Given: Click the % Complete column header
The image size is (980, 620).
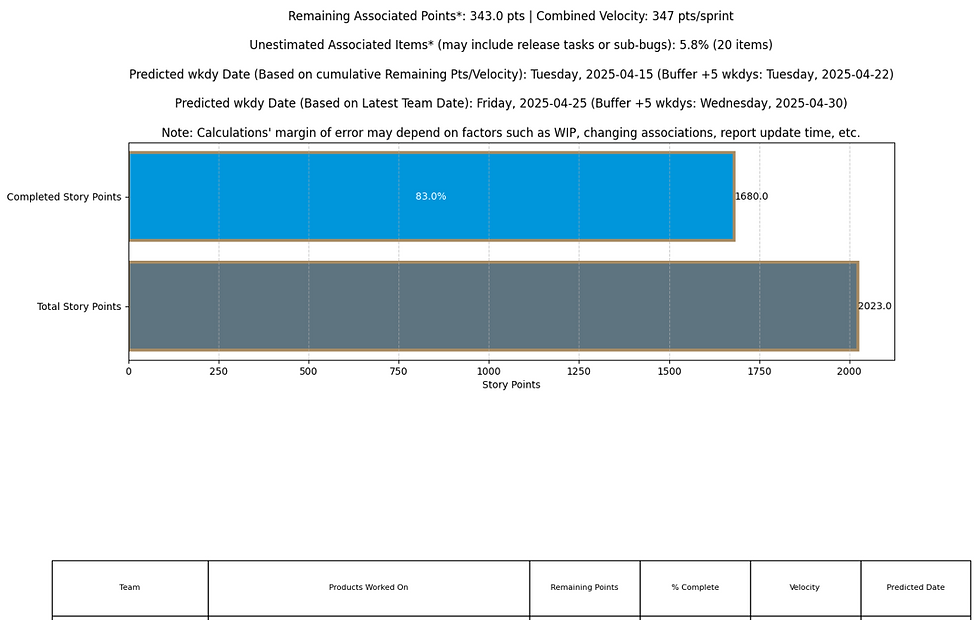Looking at the screenshot, I should (x=695, y=588).
